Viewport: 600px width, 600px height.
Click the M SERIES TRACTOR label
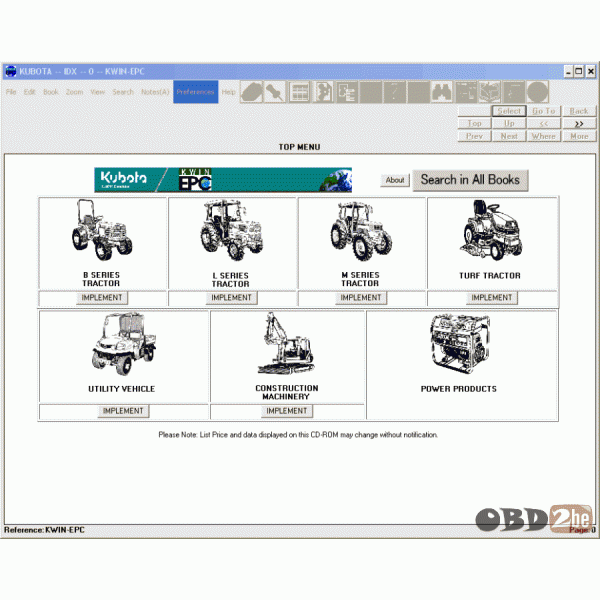[360, 279]
